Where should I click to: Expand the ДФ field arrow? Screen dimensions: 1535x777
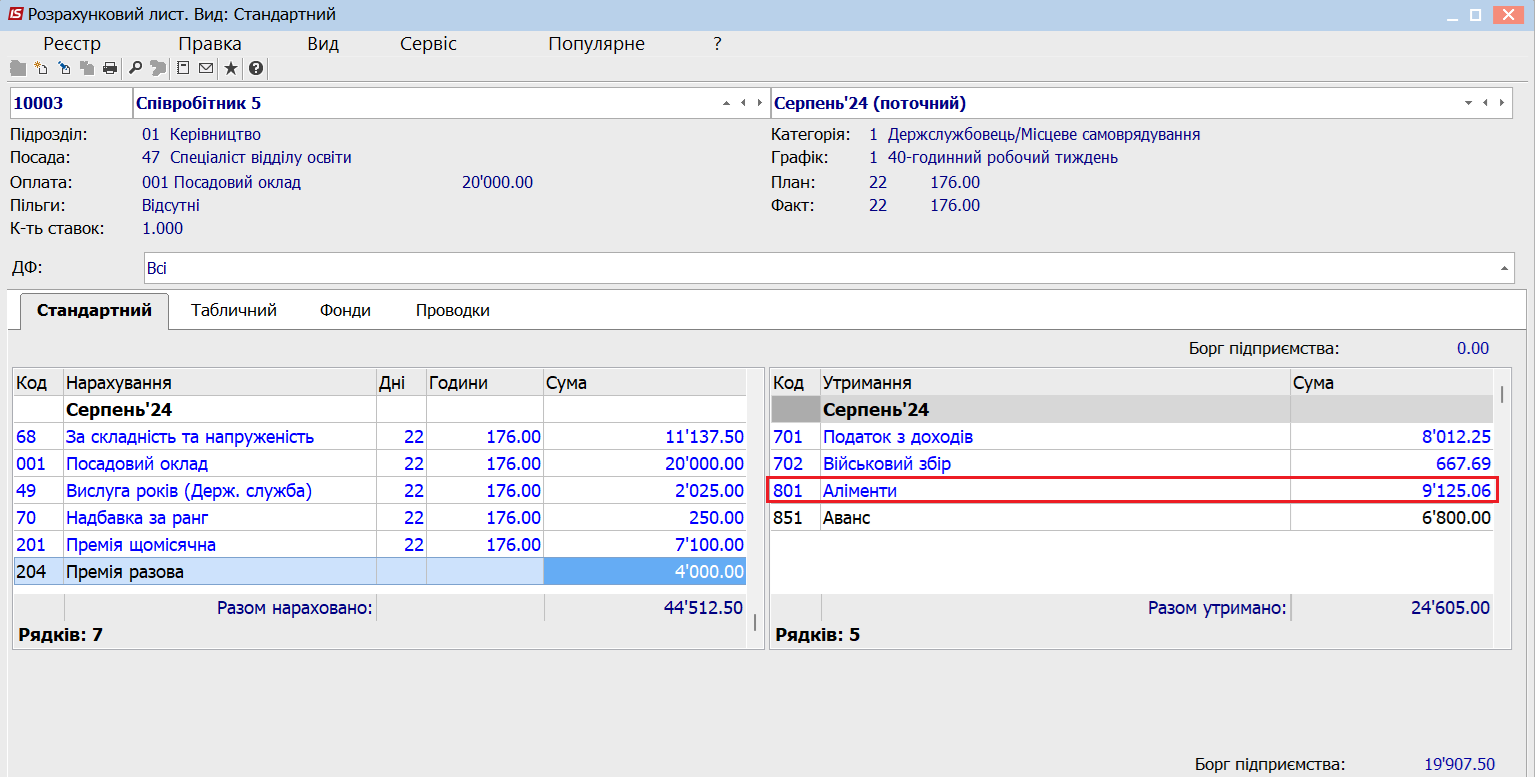(x=1504, y=268)
